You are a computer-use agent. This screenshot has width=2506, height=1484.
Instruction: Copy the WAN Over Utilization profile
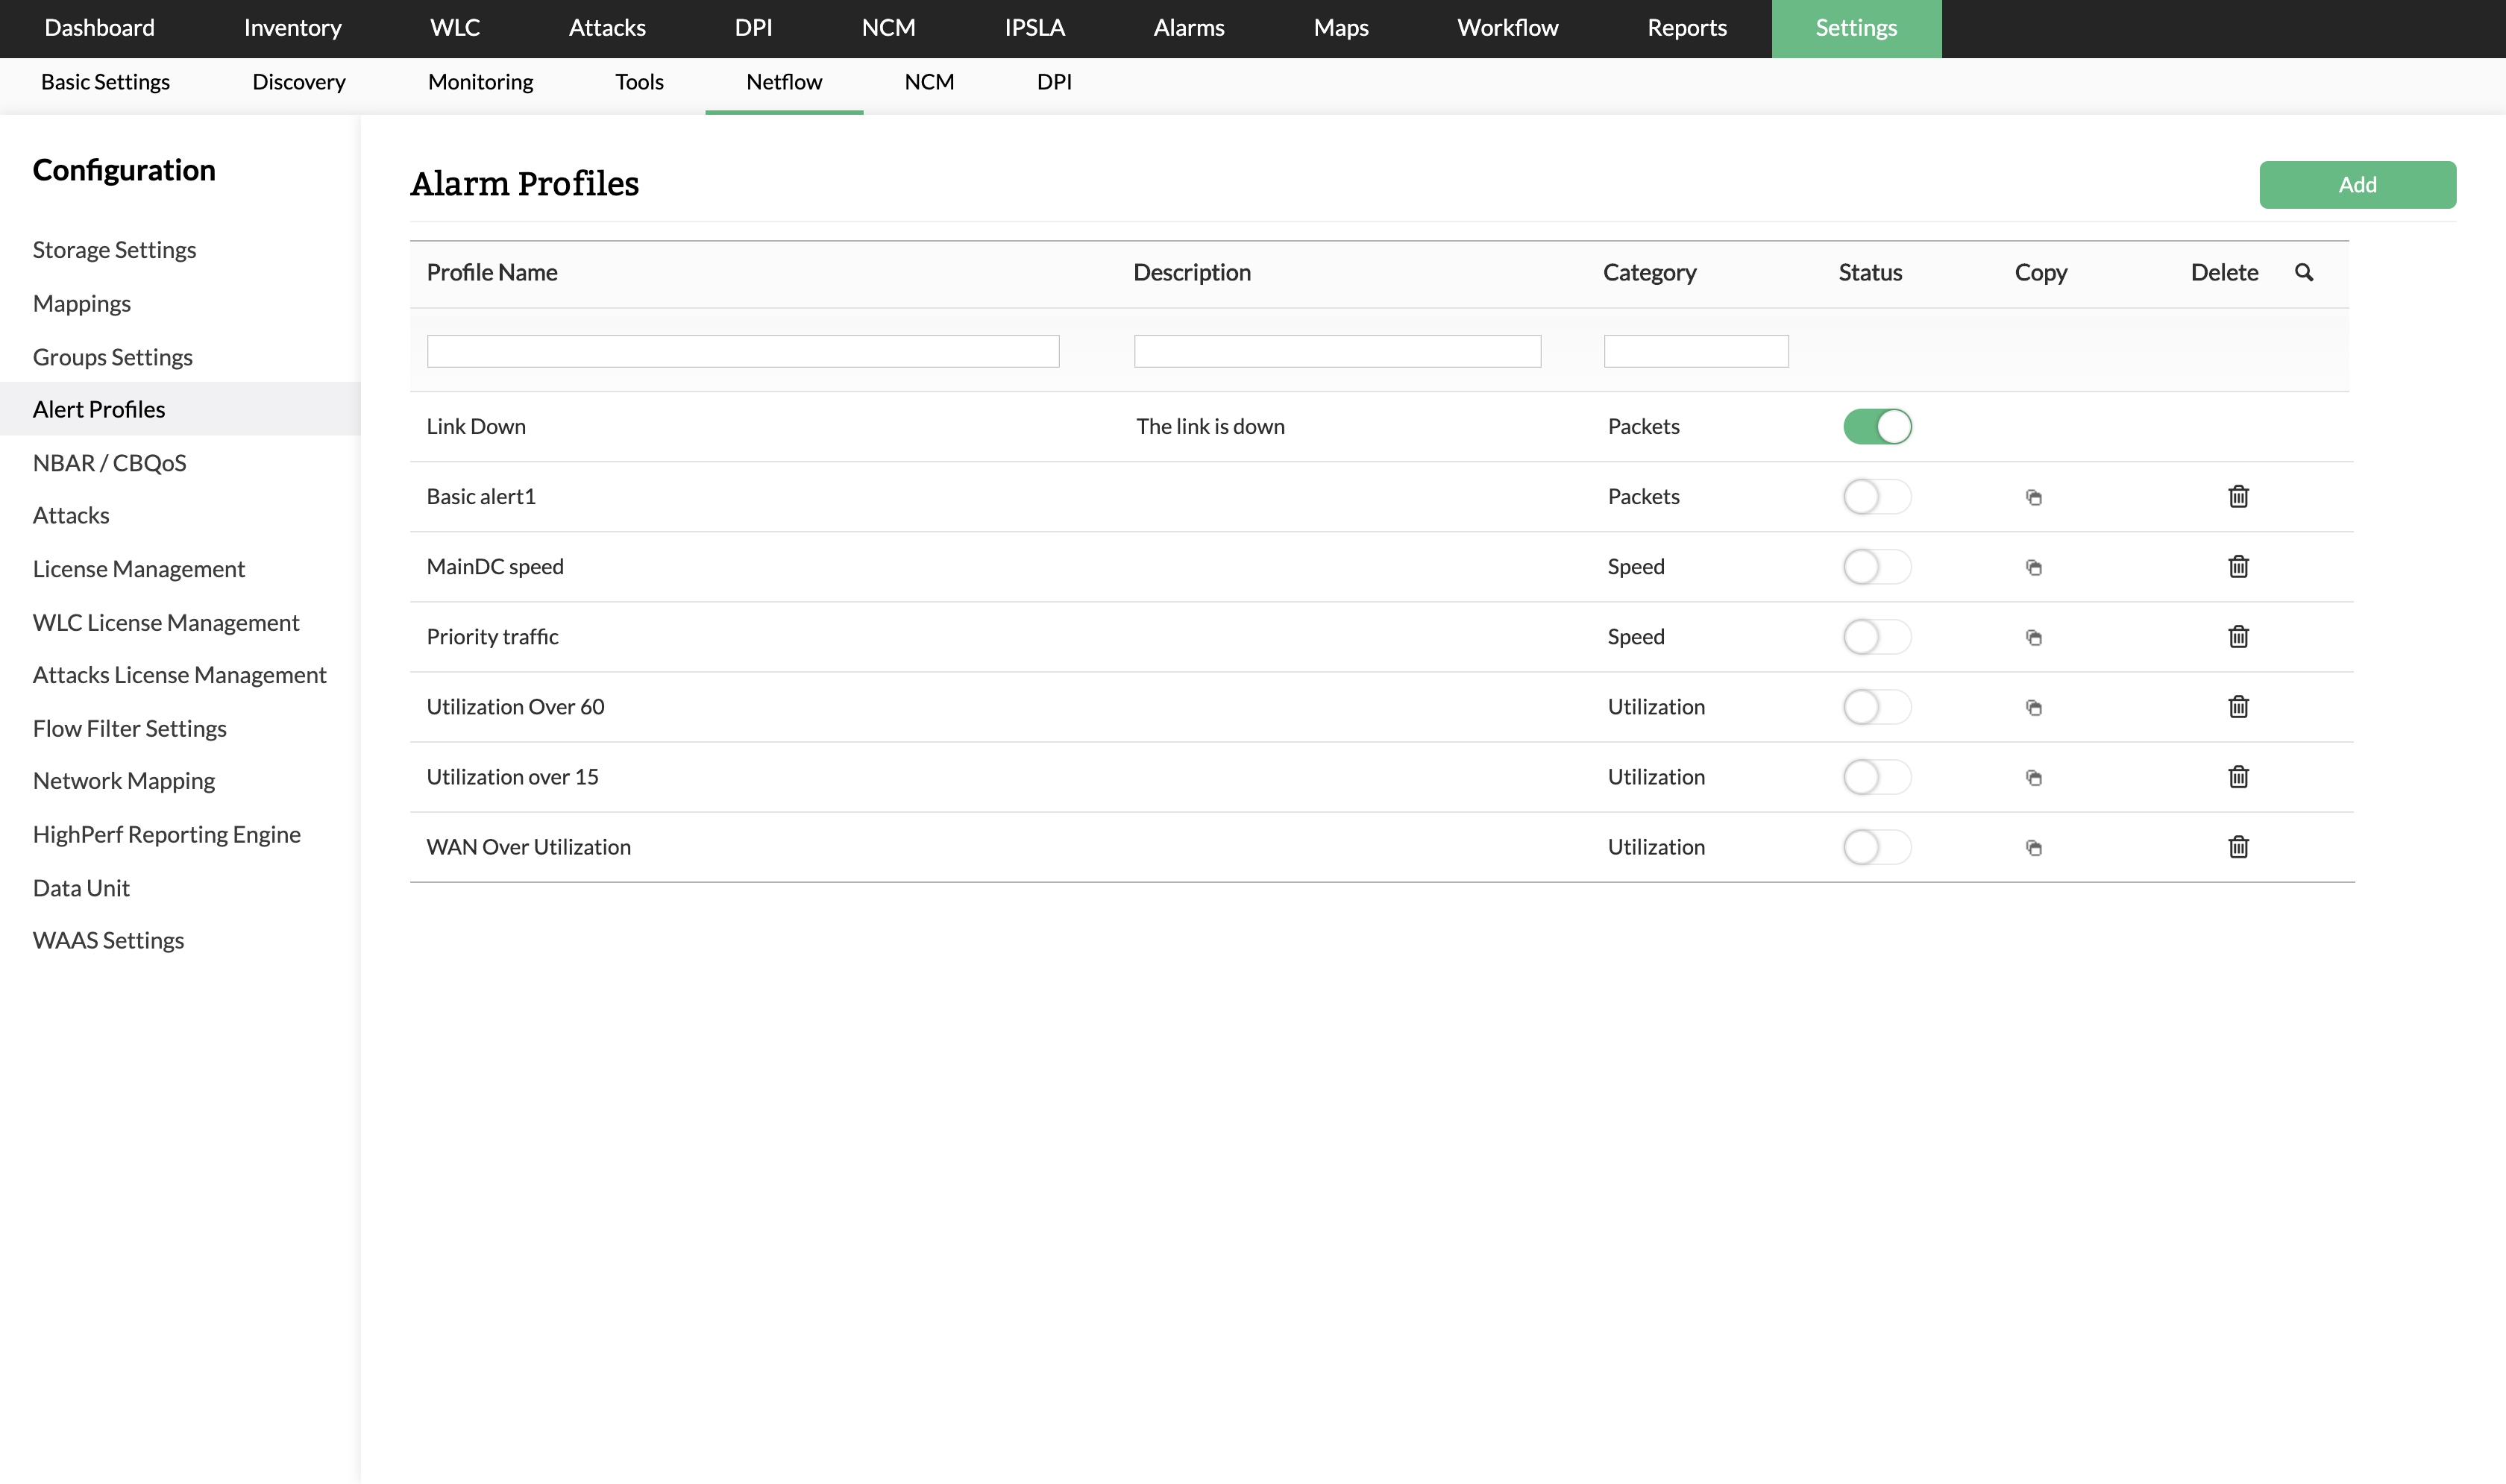point(2033,847)
